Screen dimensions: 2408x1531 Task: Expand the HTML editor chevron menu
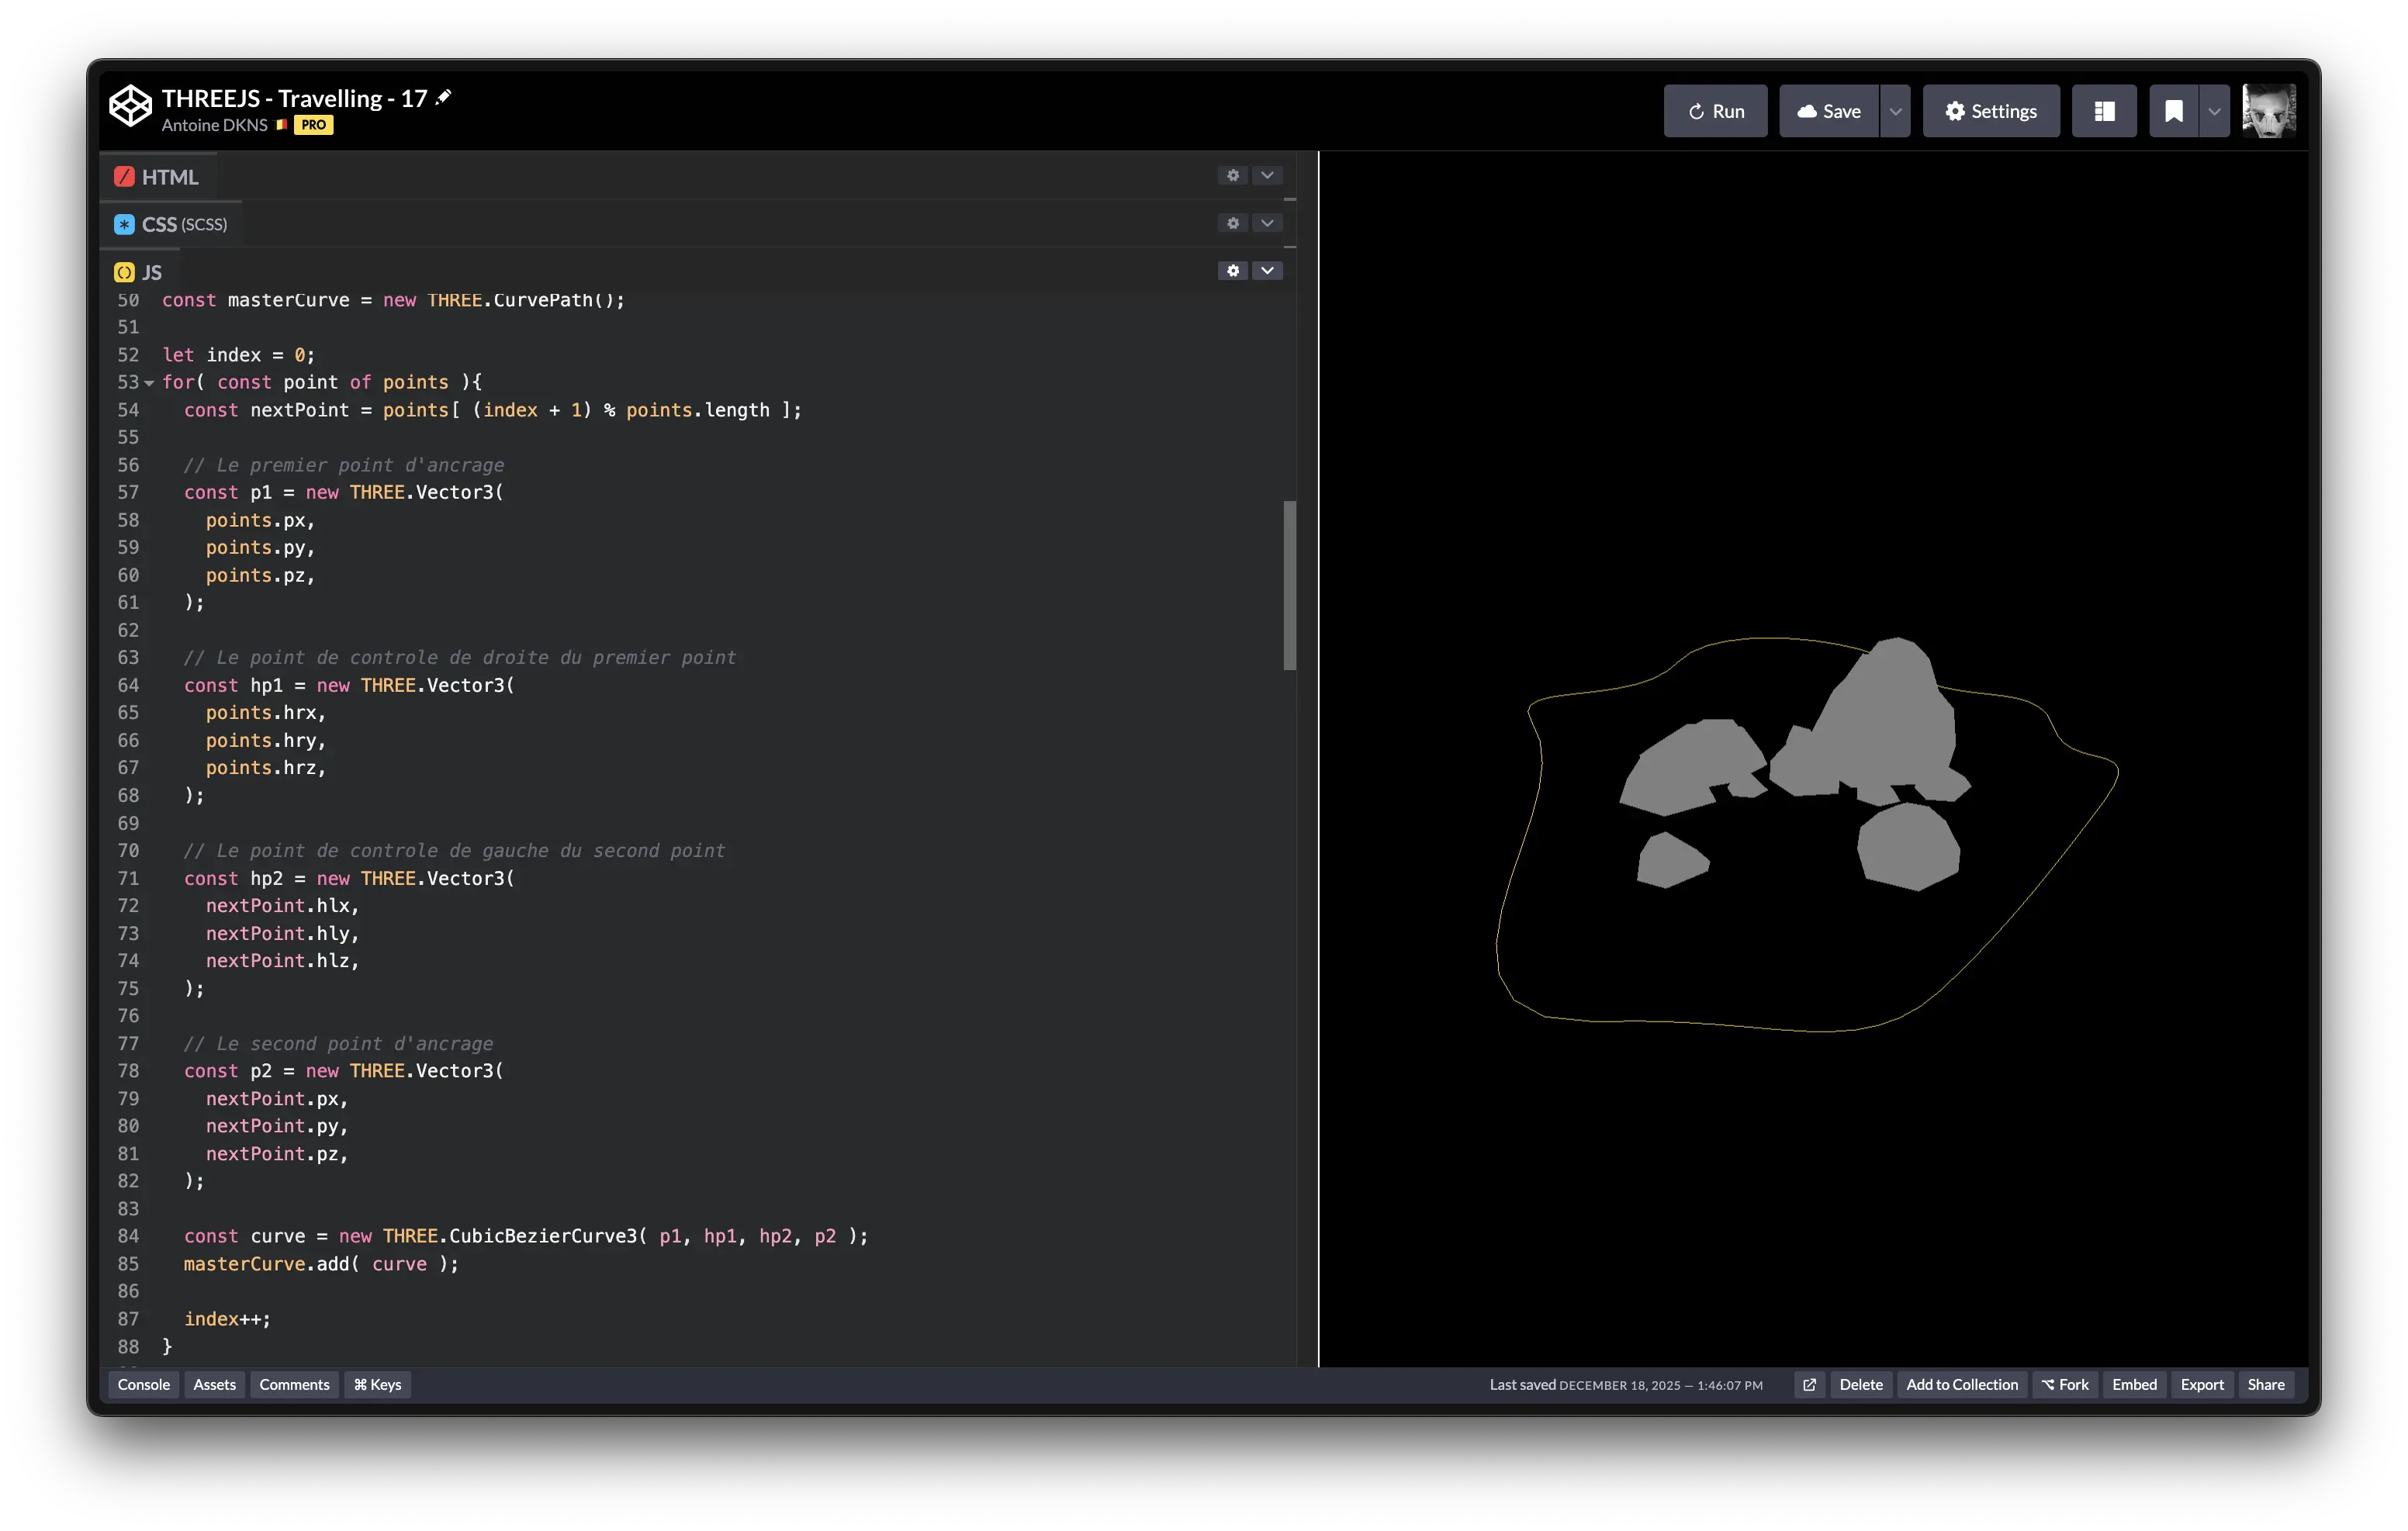1267,175
